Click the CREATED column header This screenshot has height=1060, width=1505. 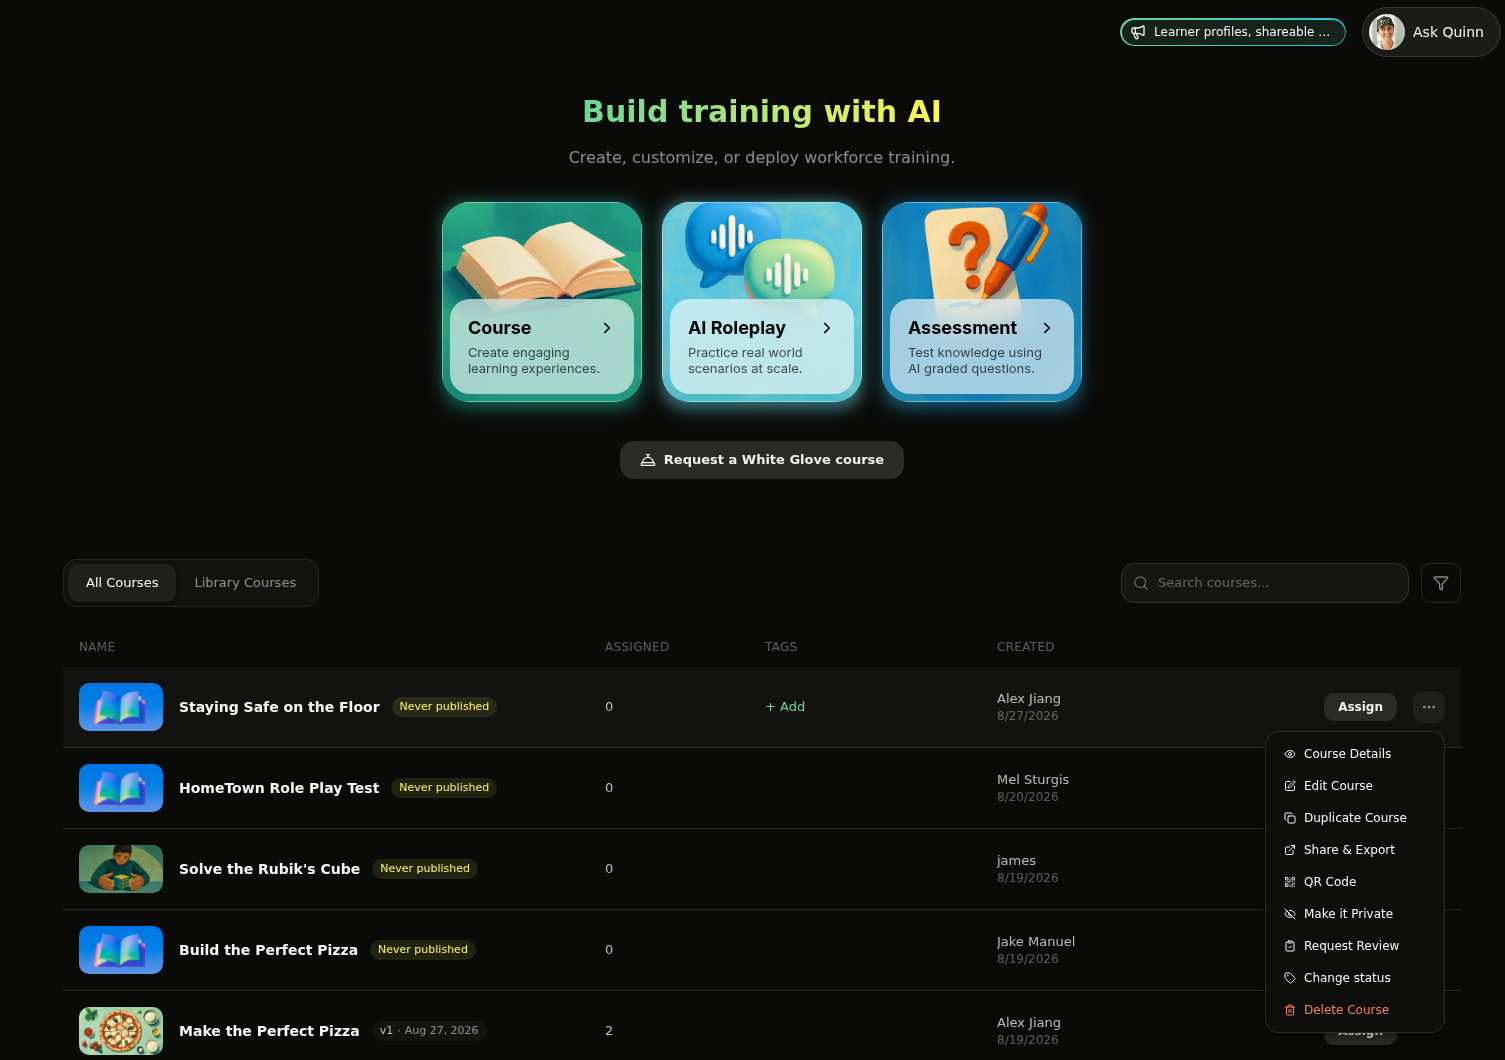coord(1025,647)
